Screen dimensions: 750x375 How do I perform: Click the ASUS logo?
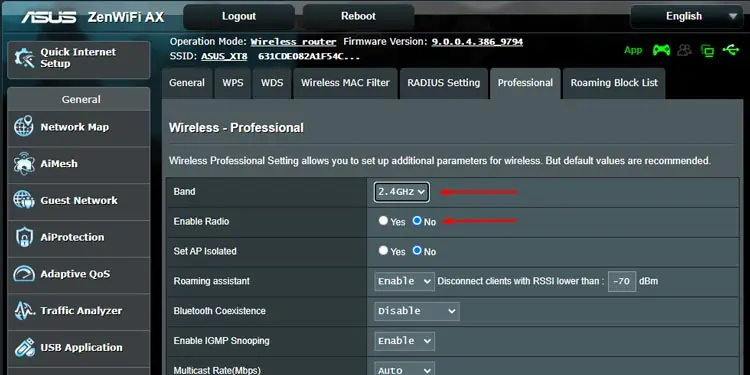pyautogui.click(x=48, y=17)
